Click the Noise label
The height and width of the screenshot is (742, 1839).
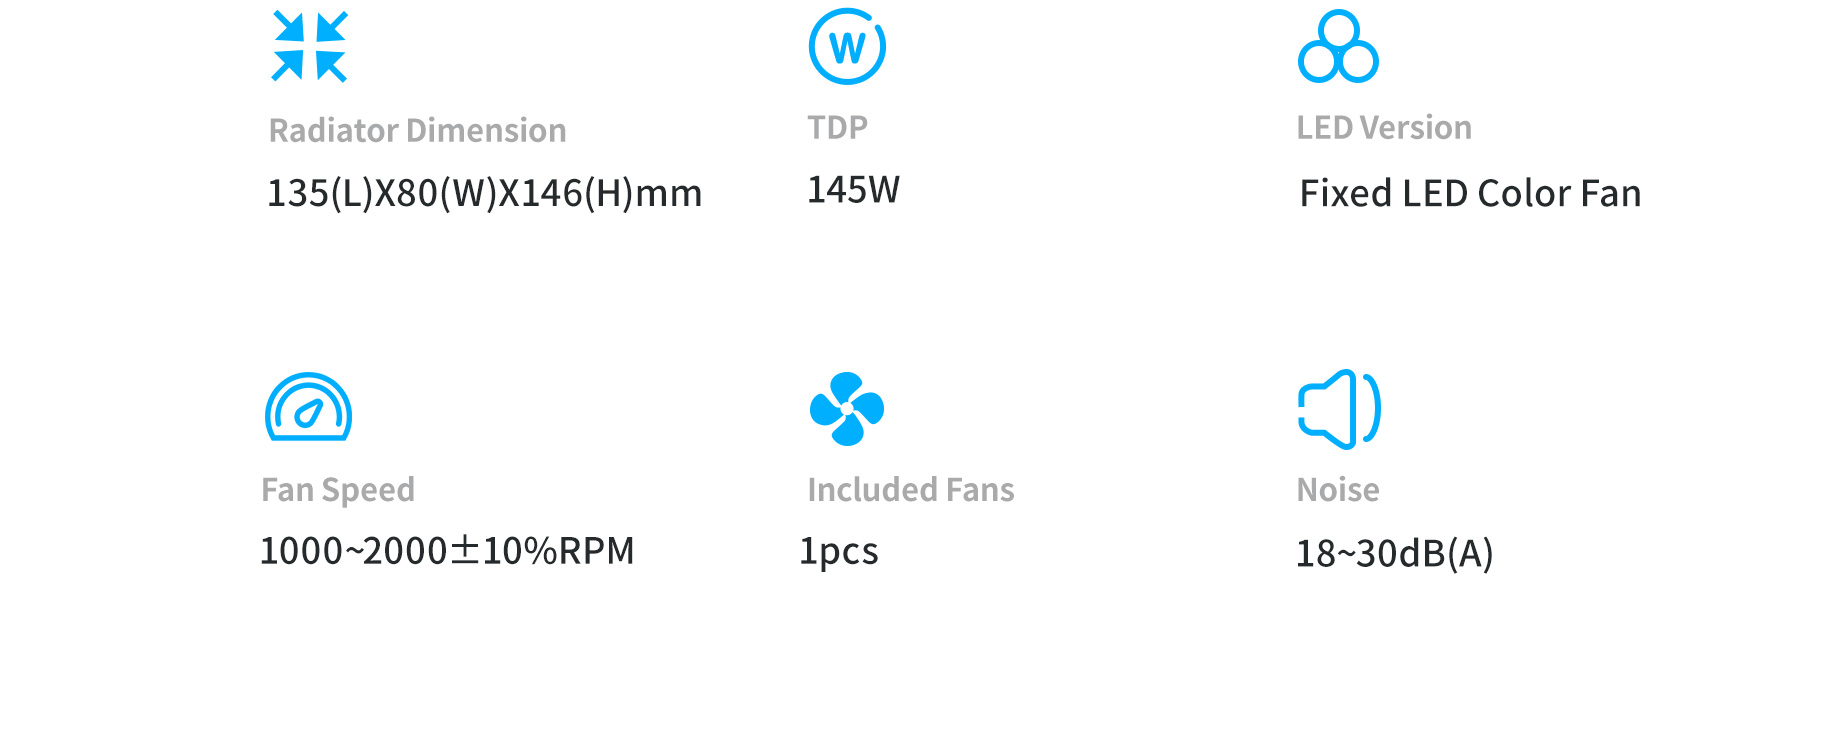pos(1338,490)
